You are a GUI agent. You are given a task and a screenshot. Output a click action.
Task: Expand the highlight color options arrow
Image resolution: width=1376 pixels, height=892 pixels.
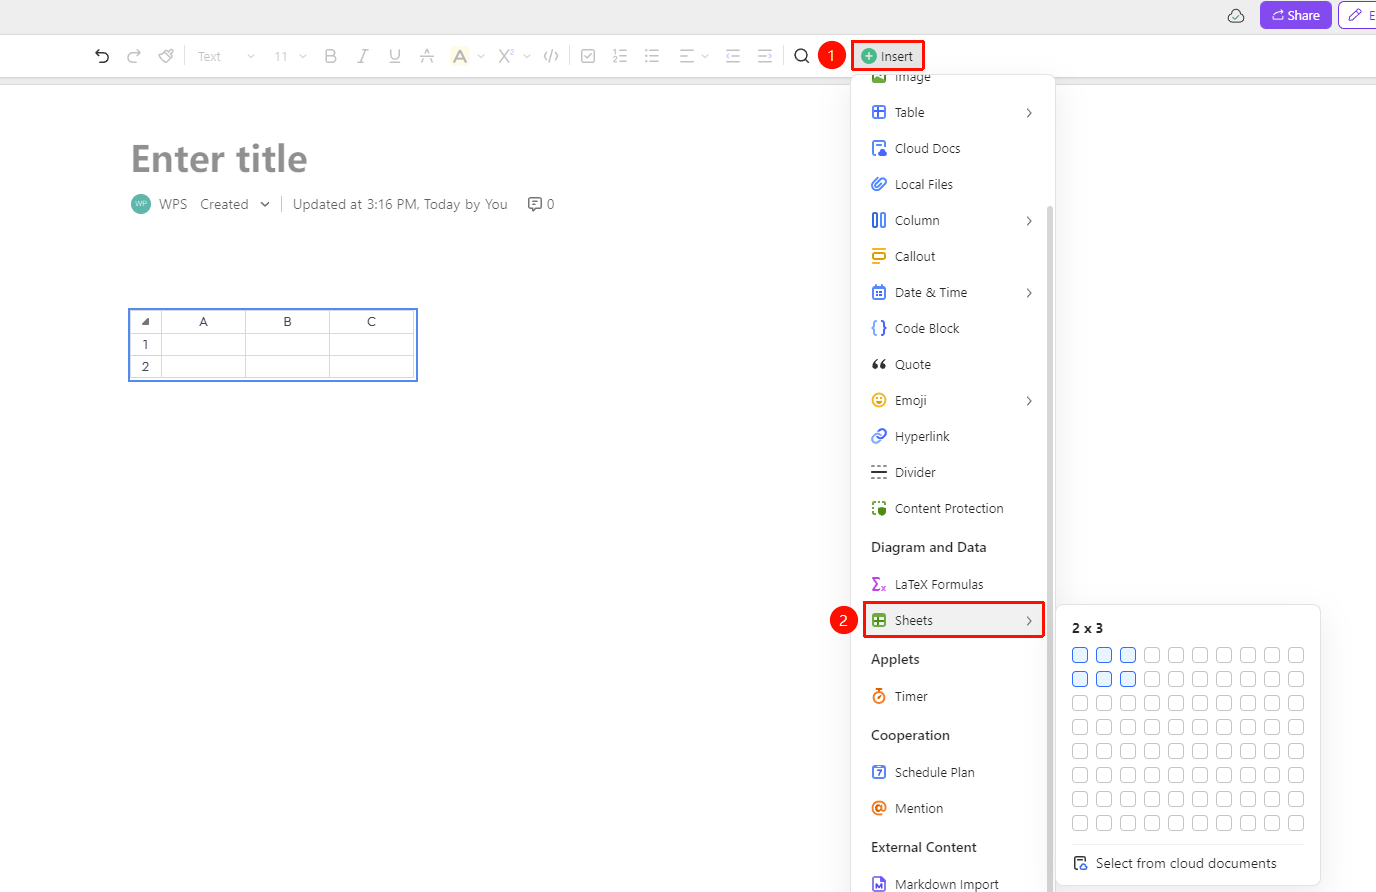coord(481,56)
